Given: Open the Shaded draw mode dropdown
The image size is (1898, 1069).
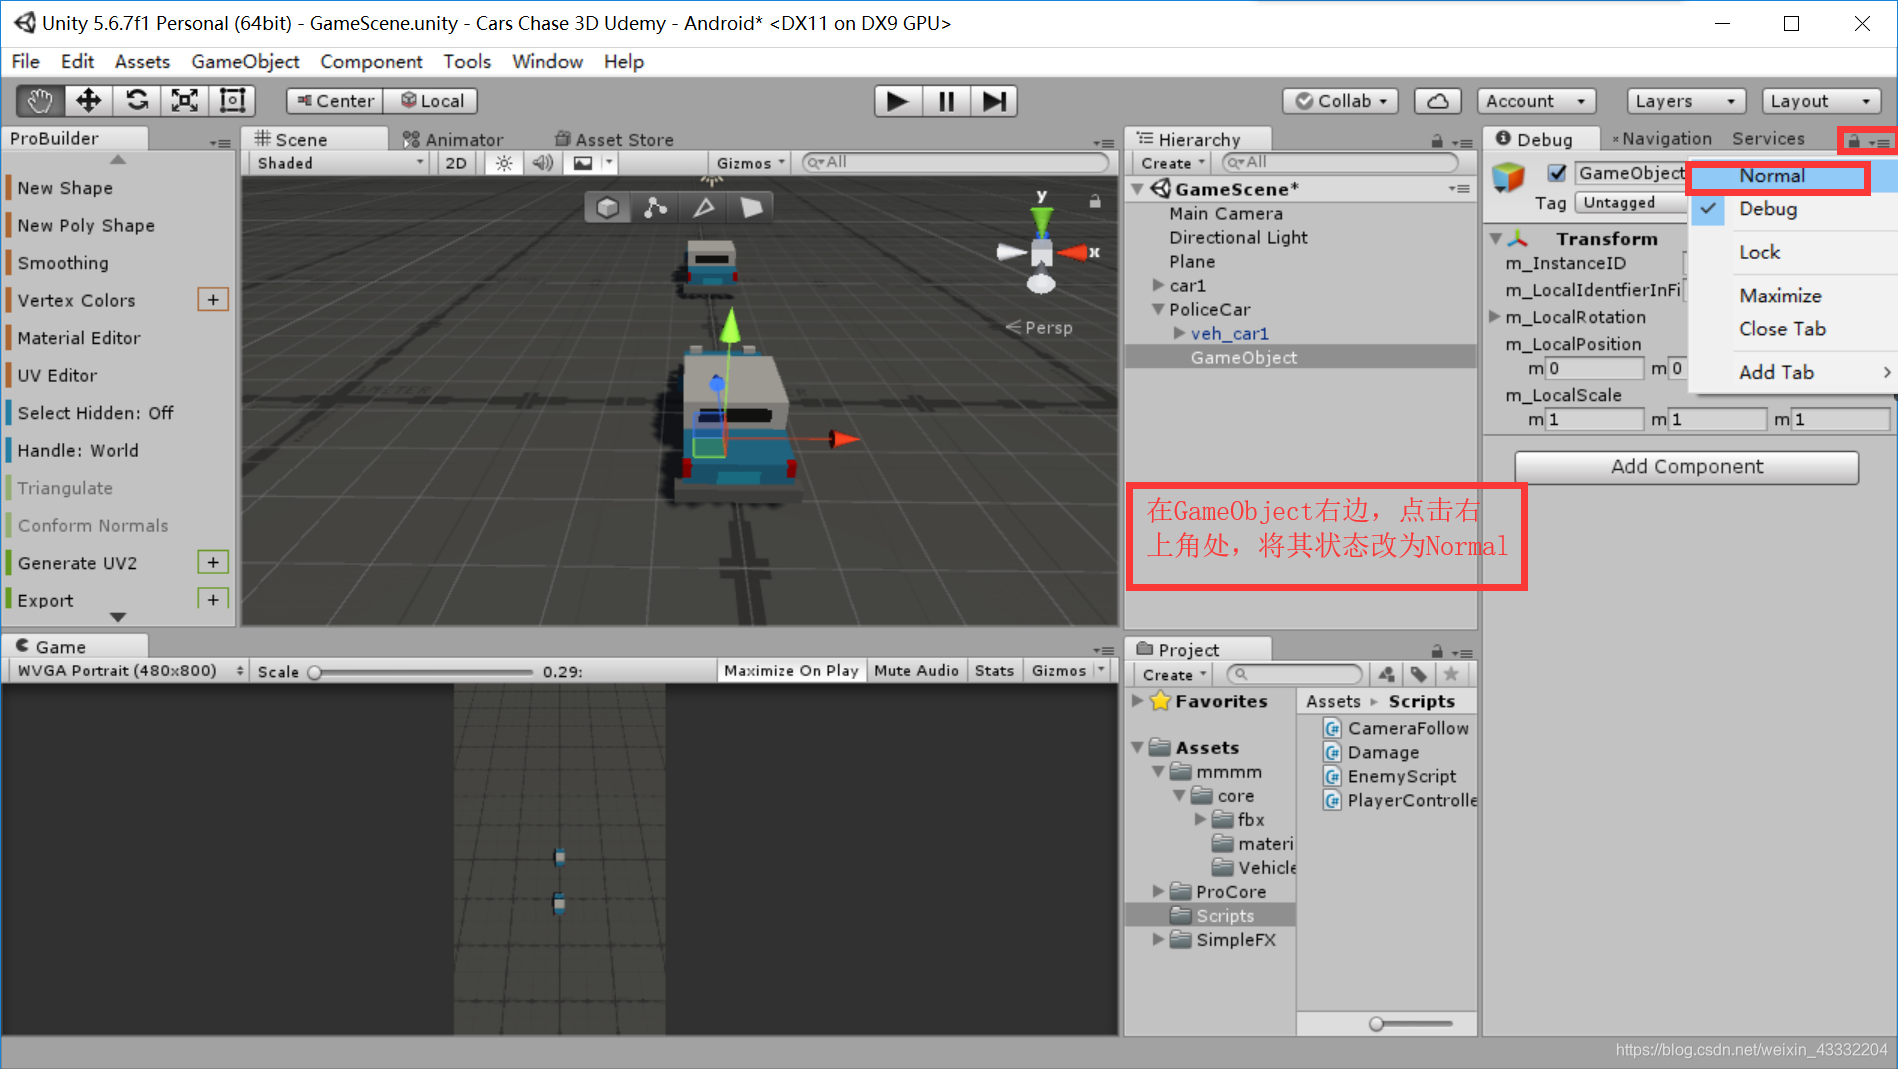Looking at the screenshot, I should pos(340,163).
